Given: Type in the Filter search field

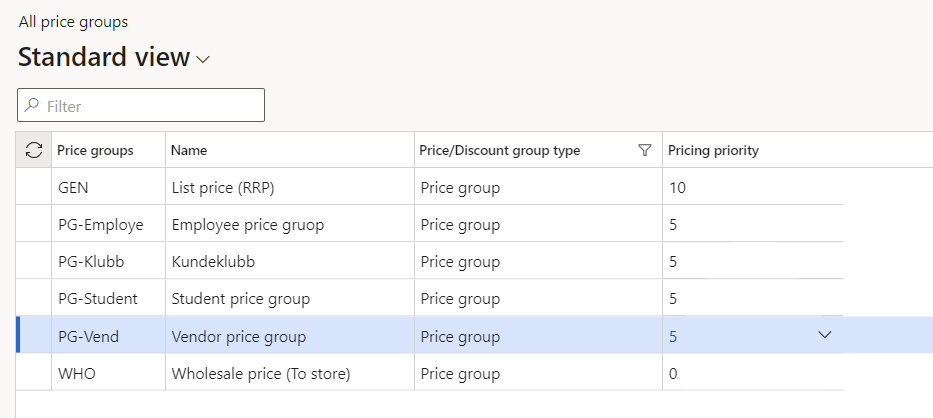Looking at the screenshot, I should click(150, 106).
